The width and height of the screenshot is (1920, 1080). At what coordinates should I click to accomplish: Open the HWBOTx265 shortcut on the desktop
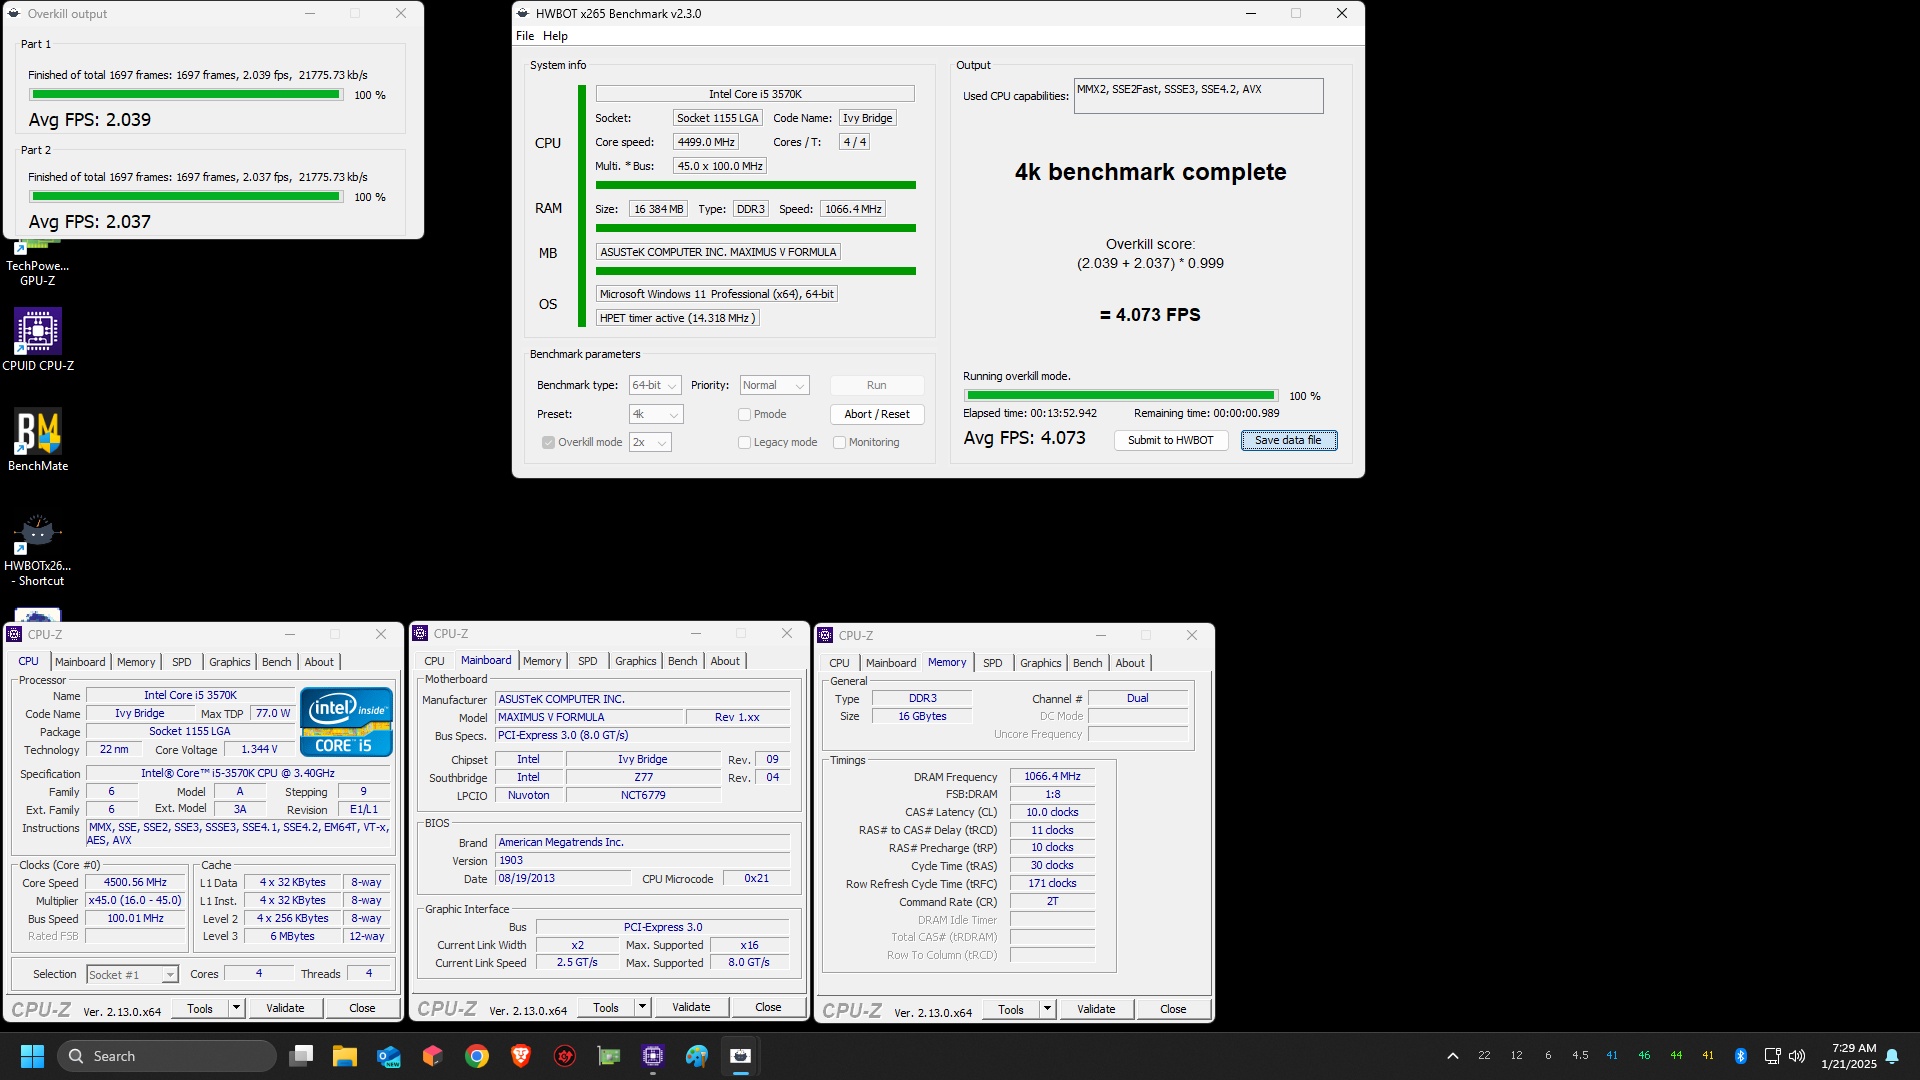click(x=38, y=550)
